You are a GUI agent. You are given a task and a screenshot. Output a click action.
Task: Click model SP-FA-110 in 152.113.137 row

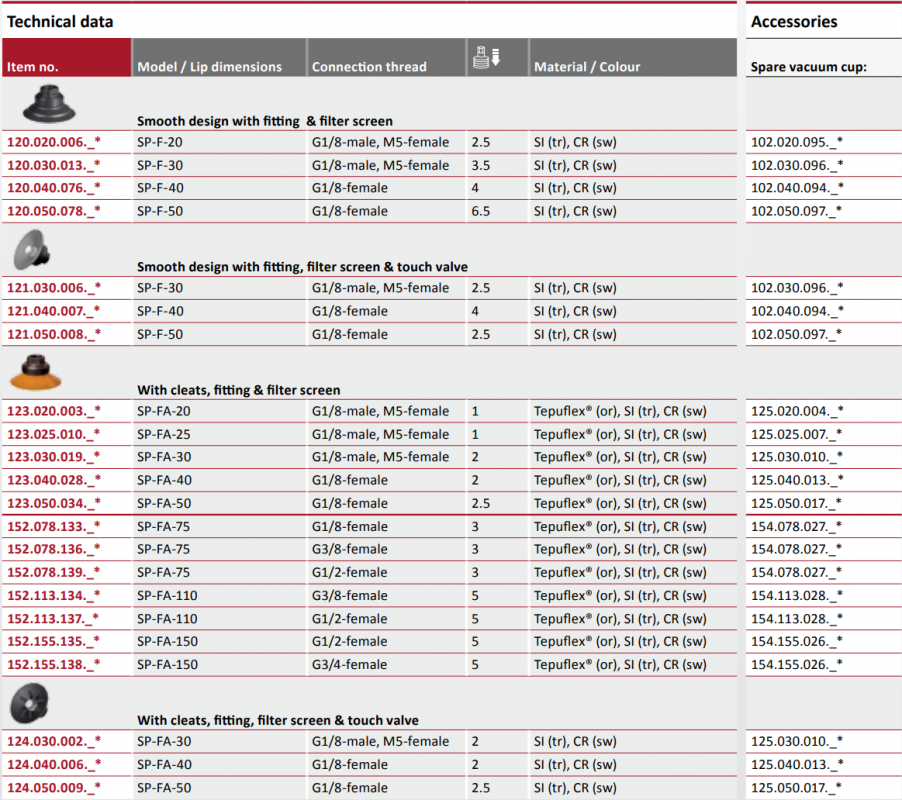click(x=167, y=619)
